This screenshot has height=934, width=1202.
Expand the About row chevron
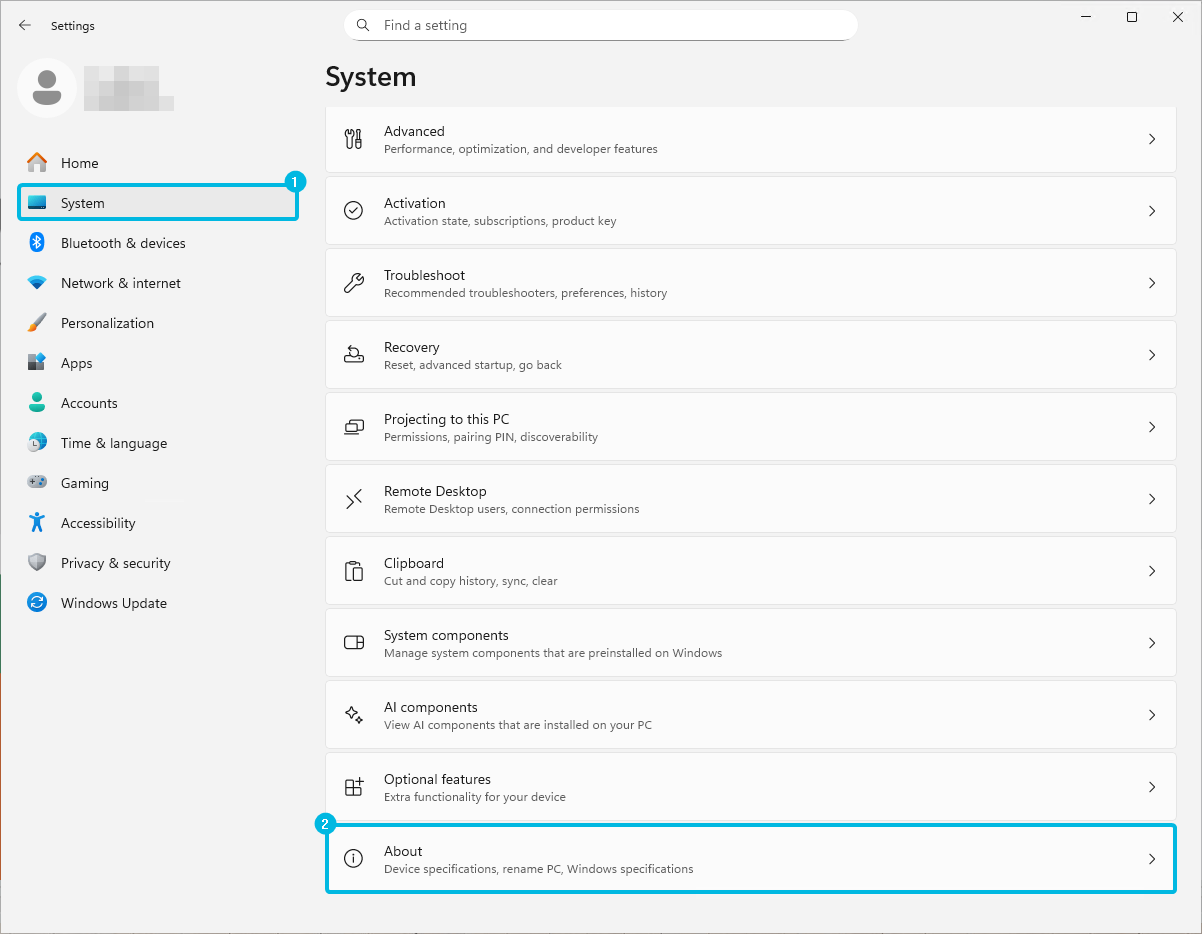1152,859
